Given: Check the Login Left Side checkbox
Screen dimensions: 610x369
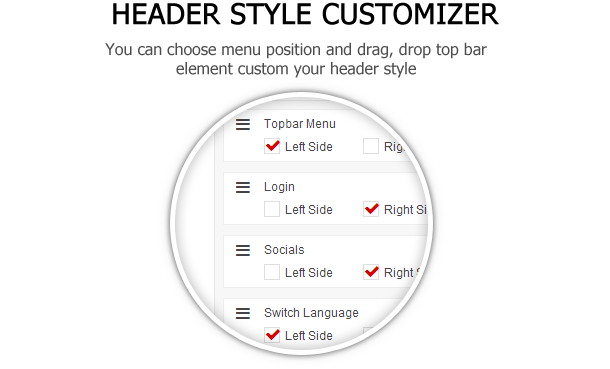Looking at the screenshot, I should (x=272, y=209).
